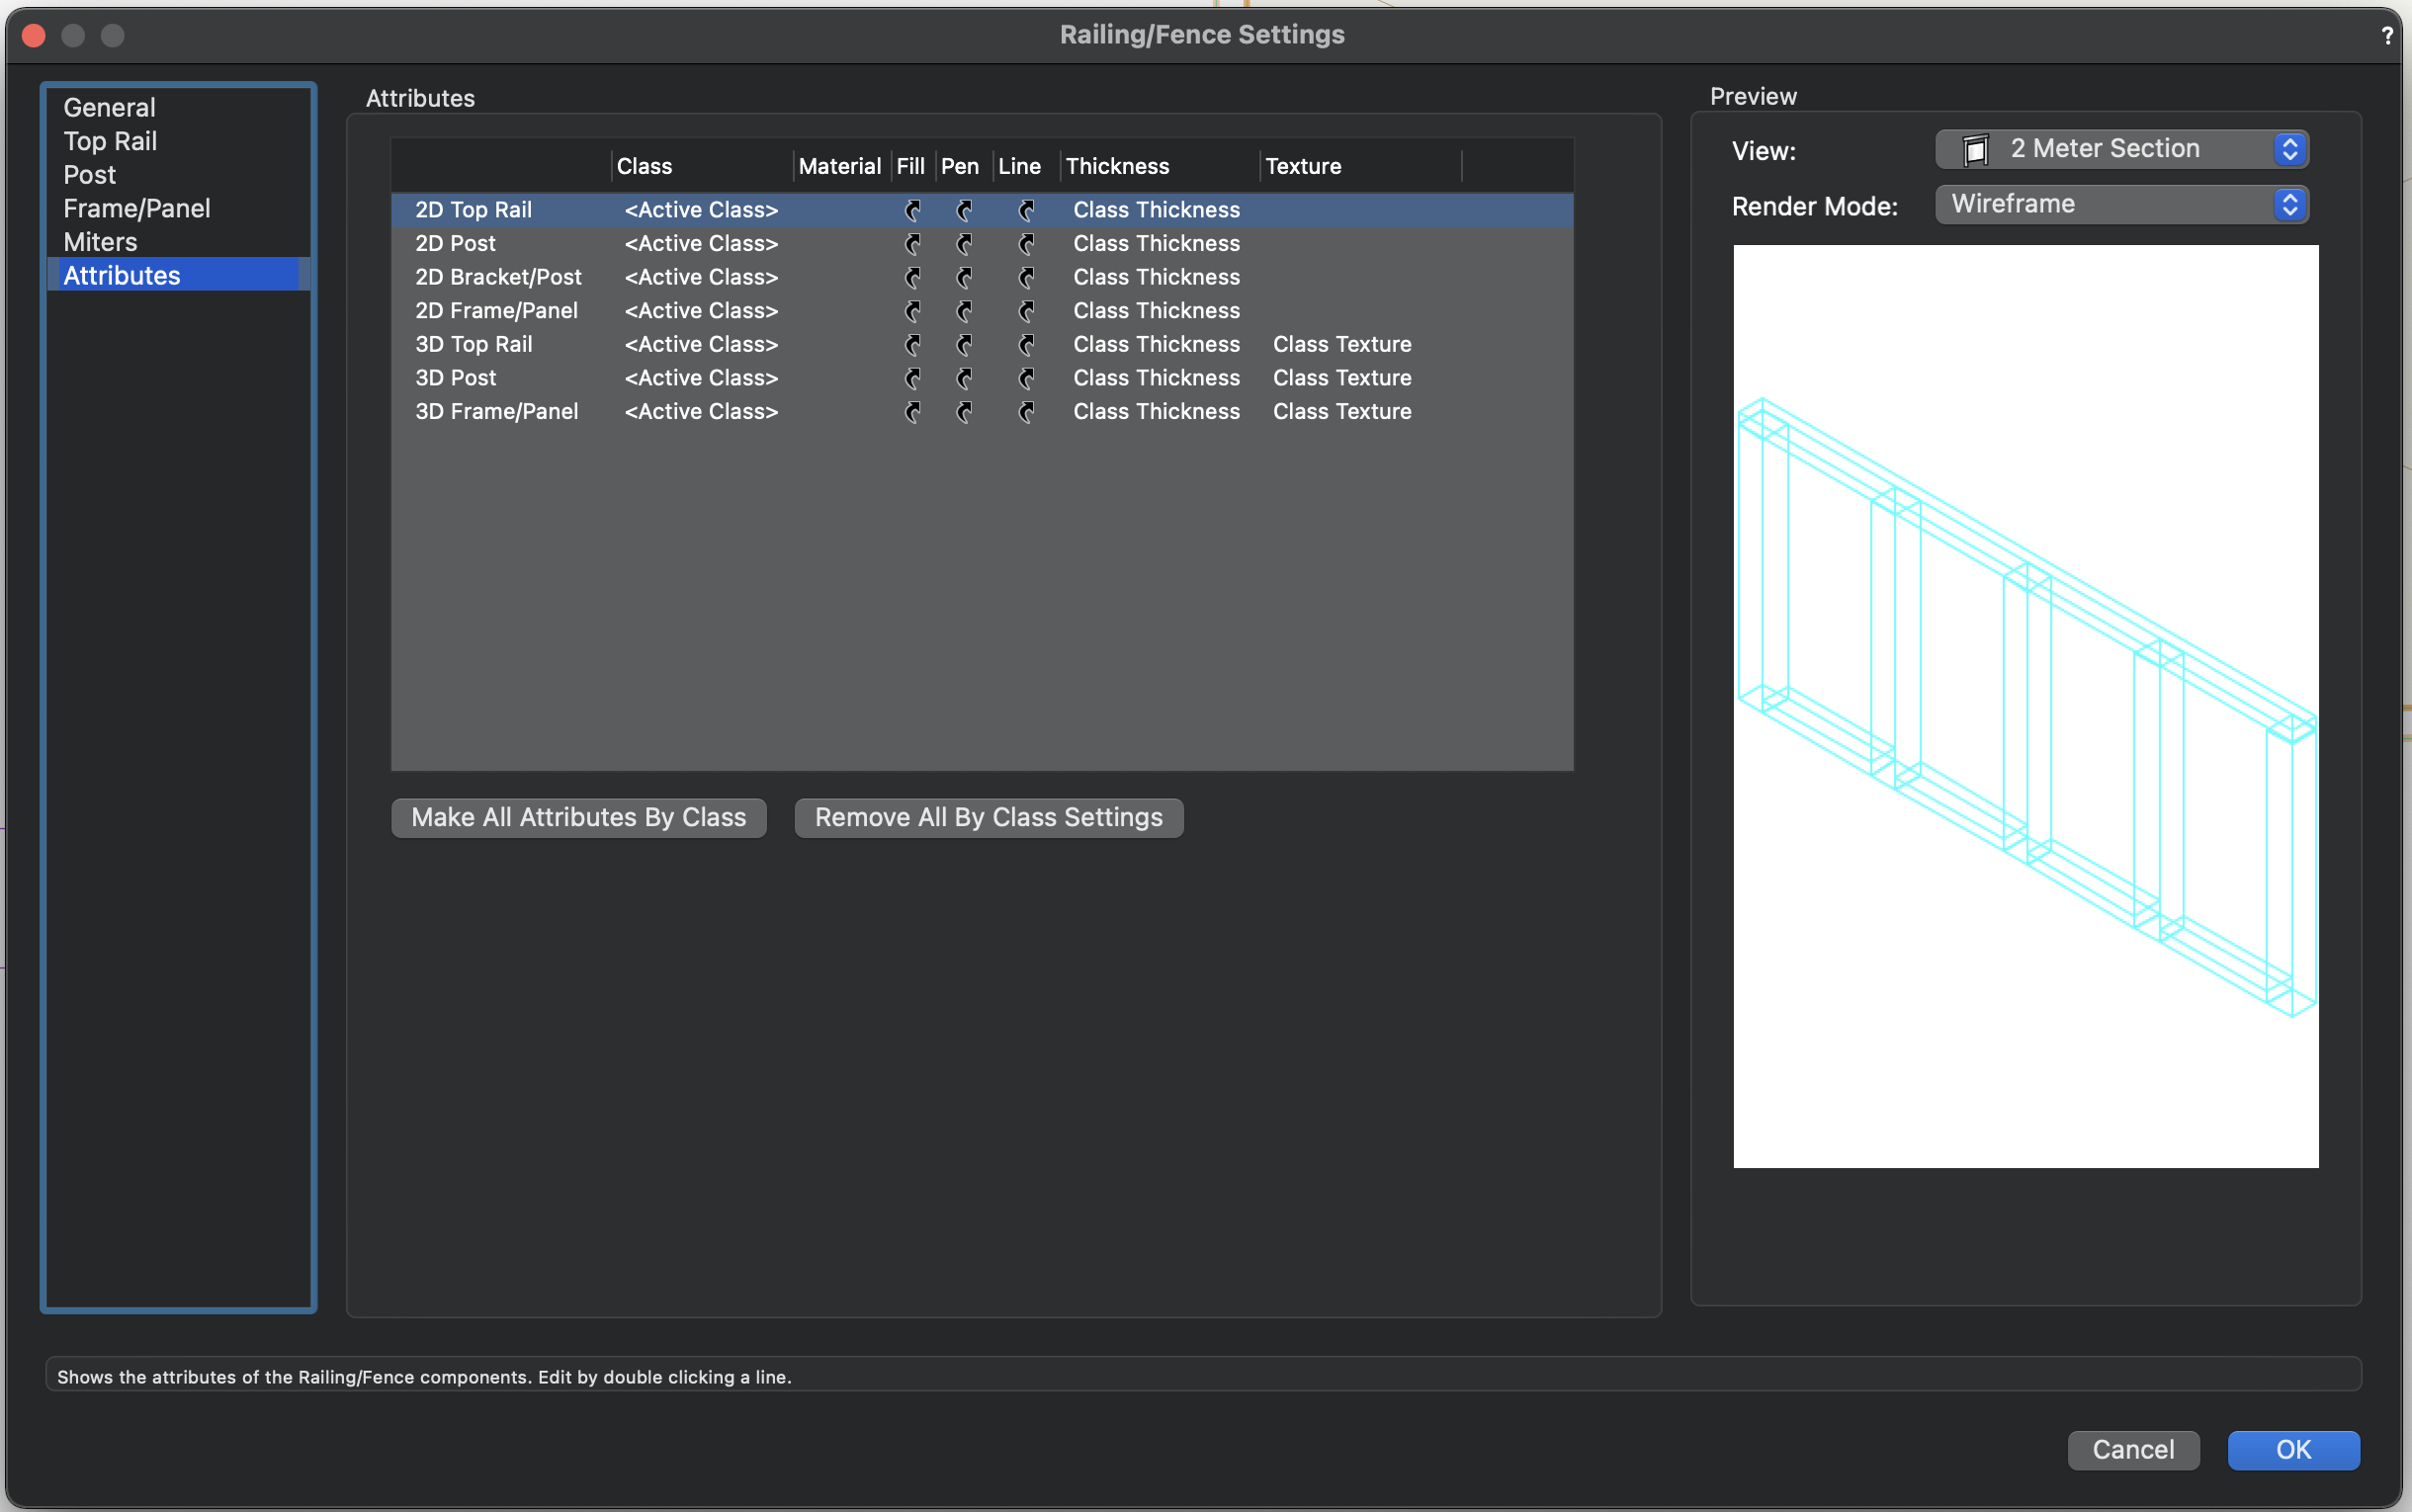
Task: Open the View 2 Meter Section dropdown
Action: pos(2121,149)
